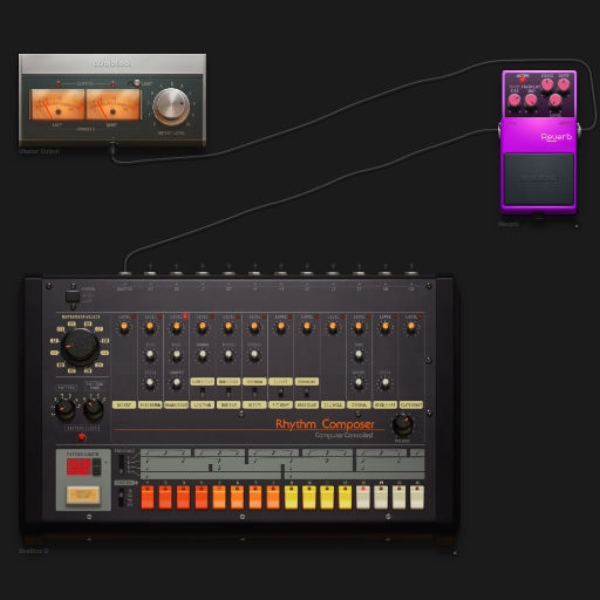Adjust the Open Hihat decay knob
Viewport: 600px width, 600px height.
tap(385, 383)
